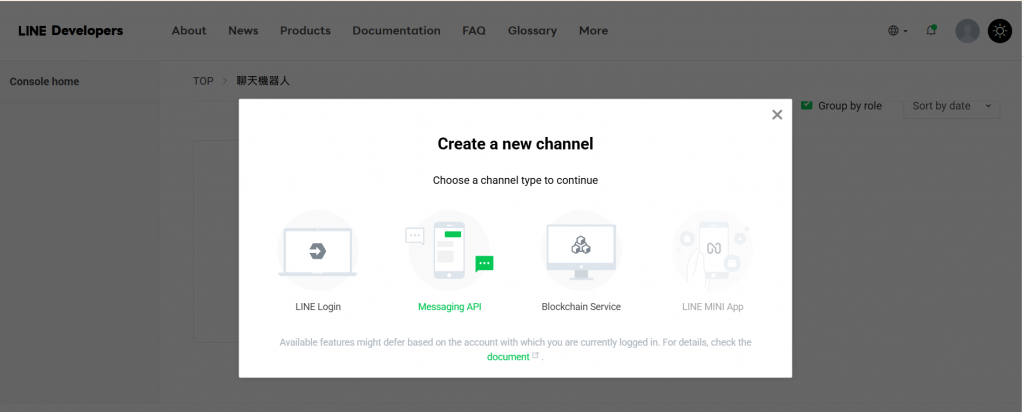Click the TOP breadcrumb link
This screenshot has width=1024, height=412.
tap(203, 81)
